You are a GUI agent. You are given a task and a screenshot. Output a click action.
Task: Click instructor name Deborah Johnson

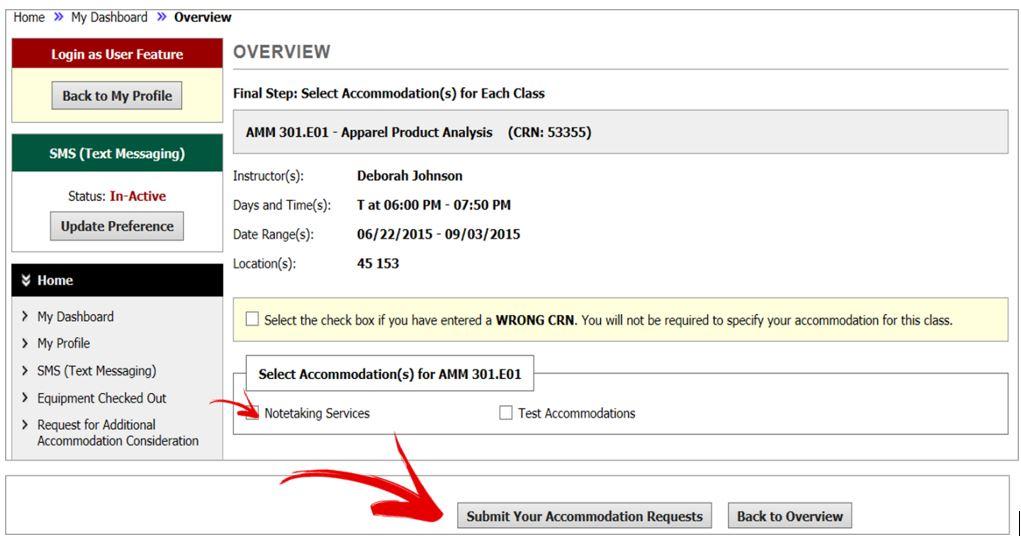coord(410,176)
